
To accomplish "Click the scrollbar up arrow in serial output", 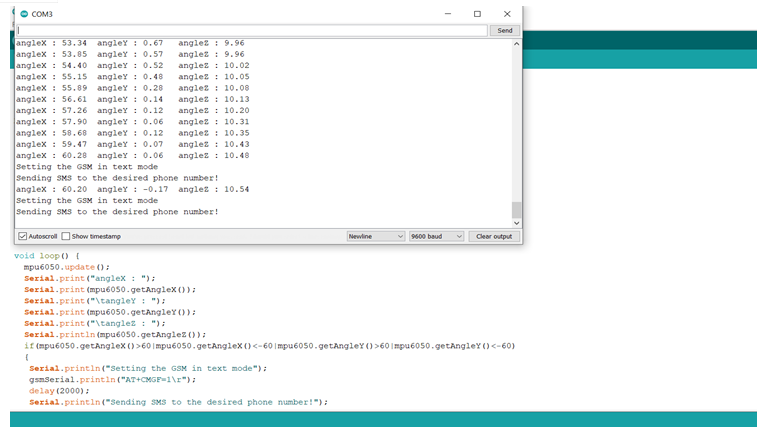I will [516, 44].
